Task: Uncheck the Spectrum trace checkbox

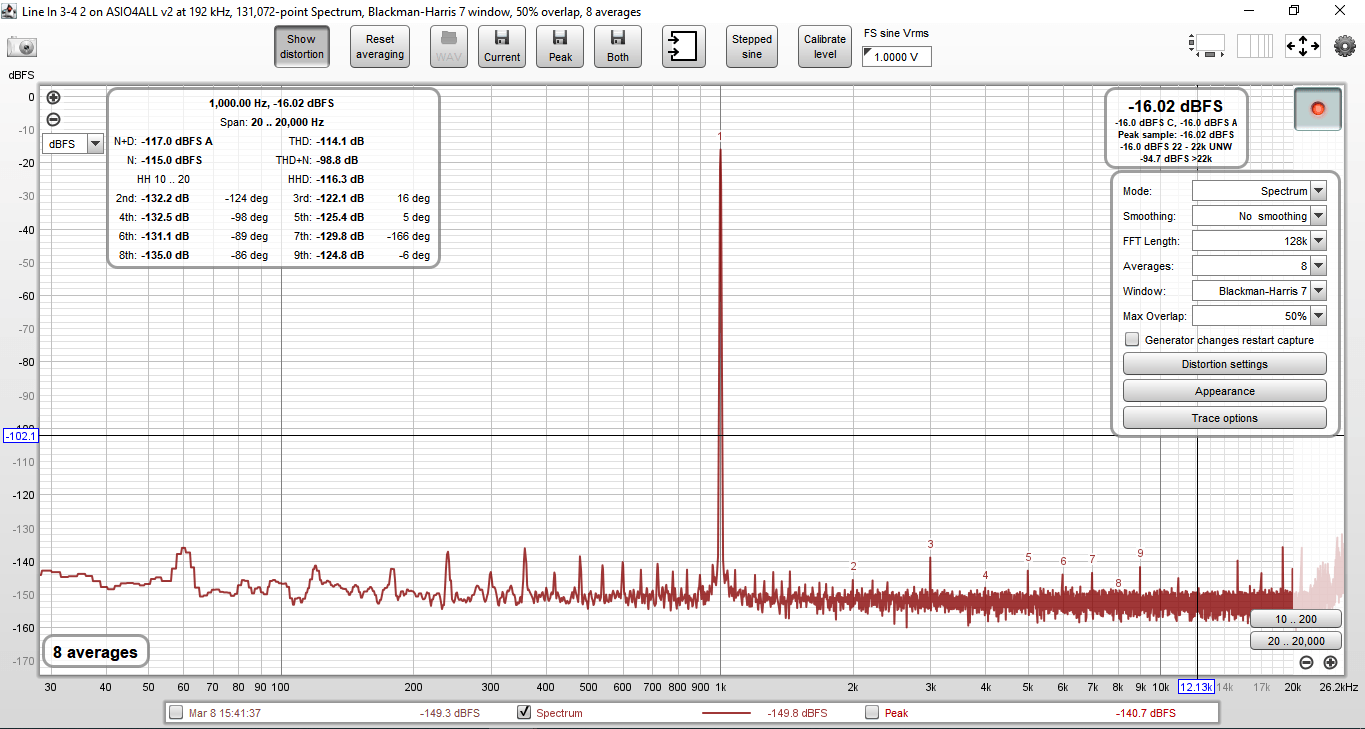Action: pyautogui.click(x=523, y=713)
